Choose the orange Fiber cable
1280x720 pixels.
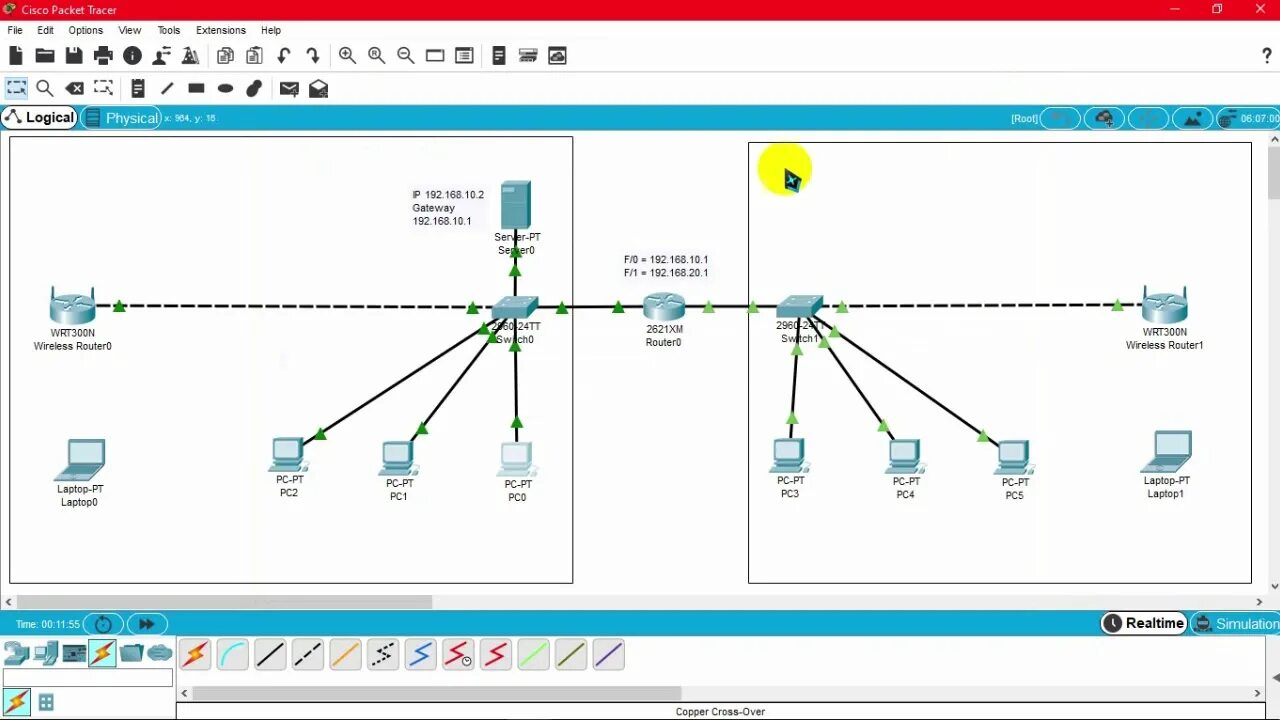tap(345, 655)
